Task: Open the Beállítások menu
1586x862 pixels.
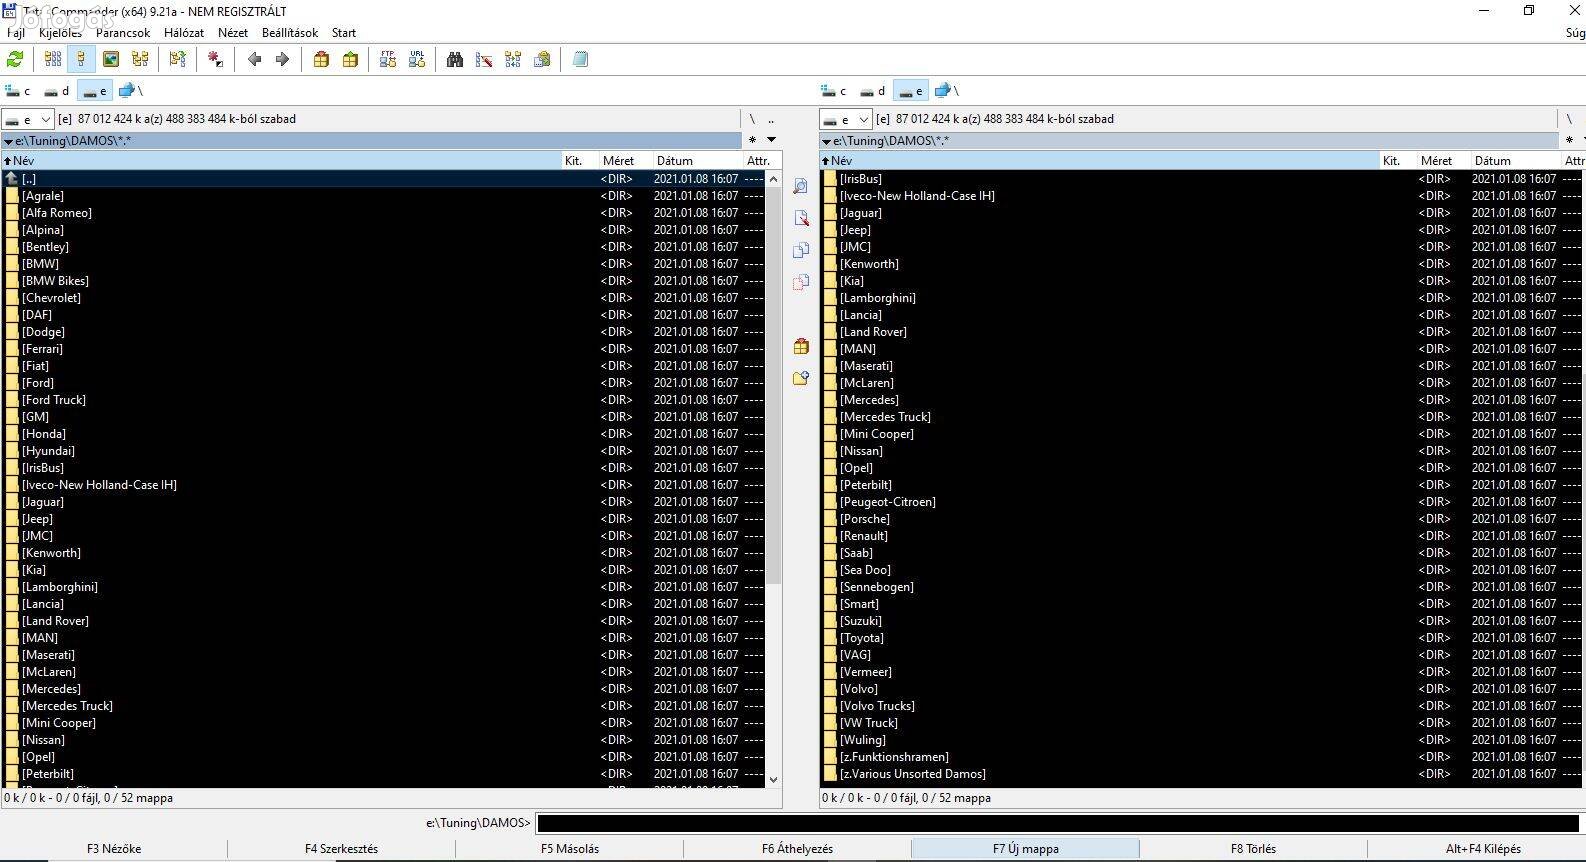Action: click(x=290, y=33)
